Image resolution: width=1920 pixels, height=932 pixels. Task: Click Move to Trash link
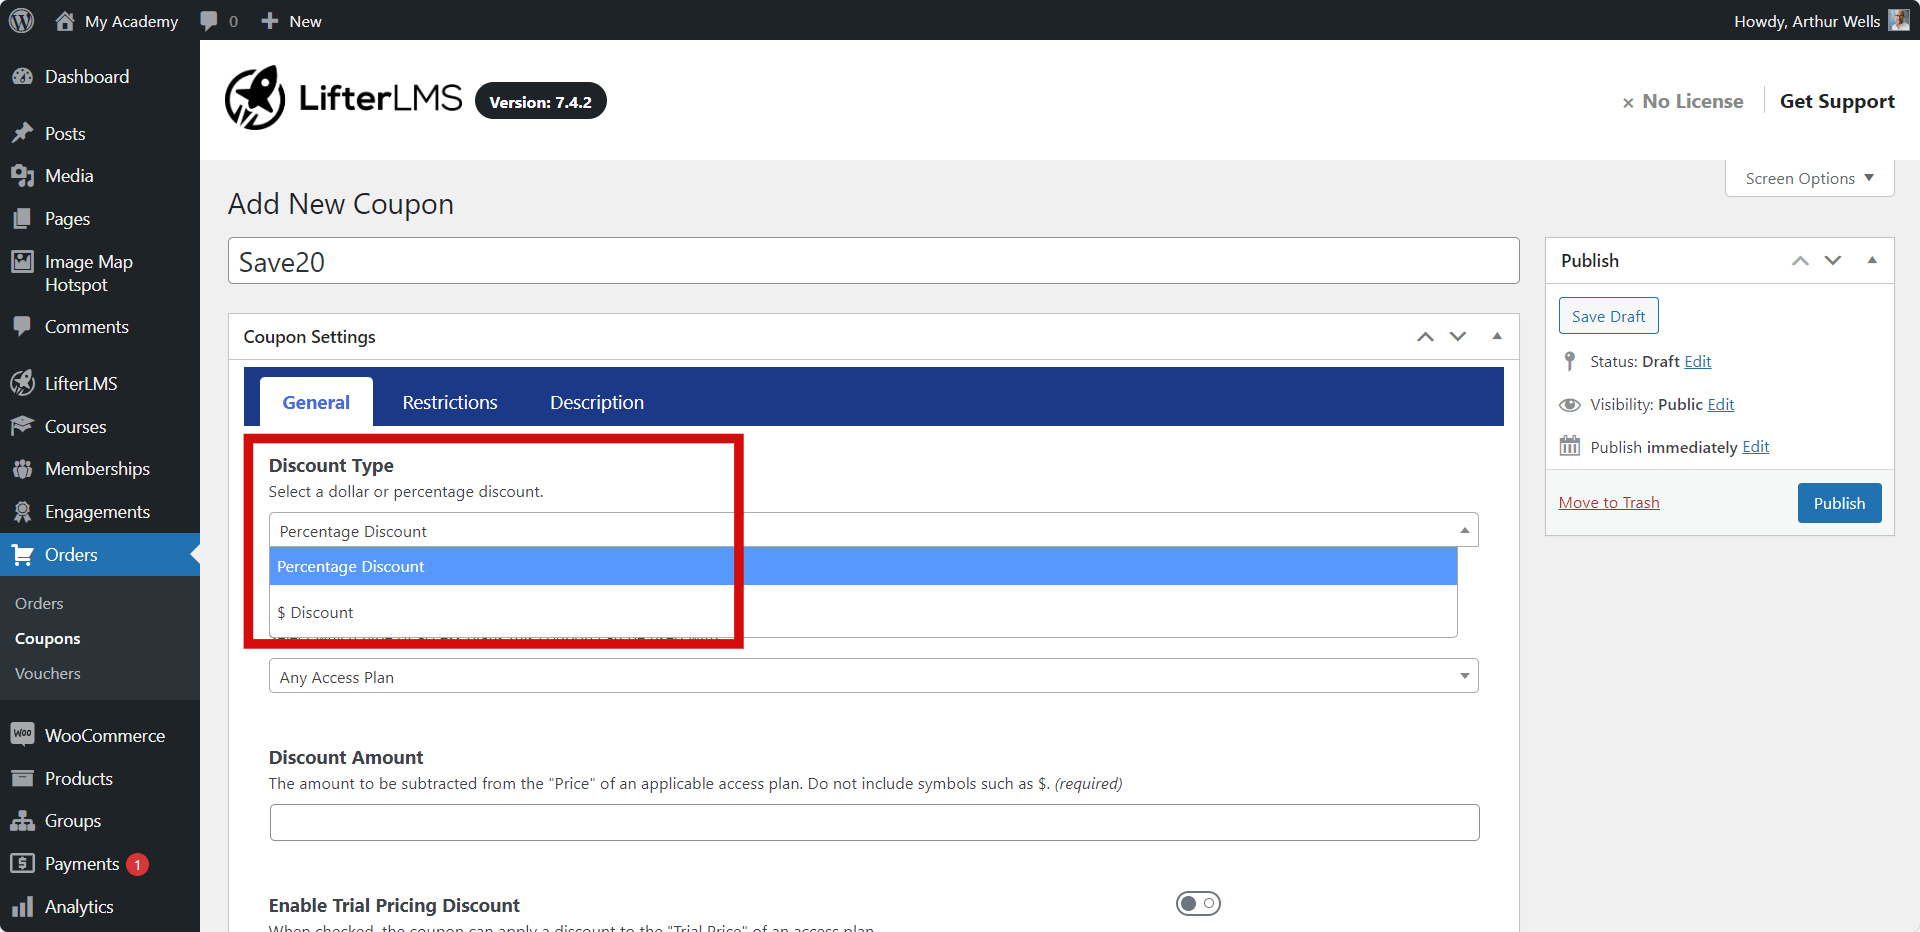click(x=1609, y=503)
